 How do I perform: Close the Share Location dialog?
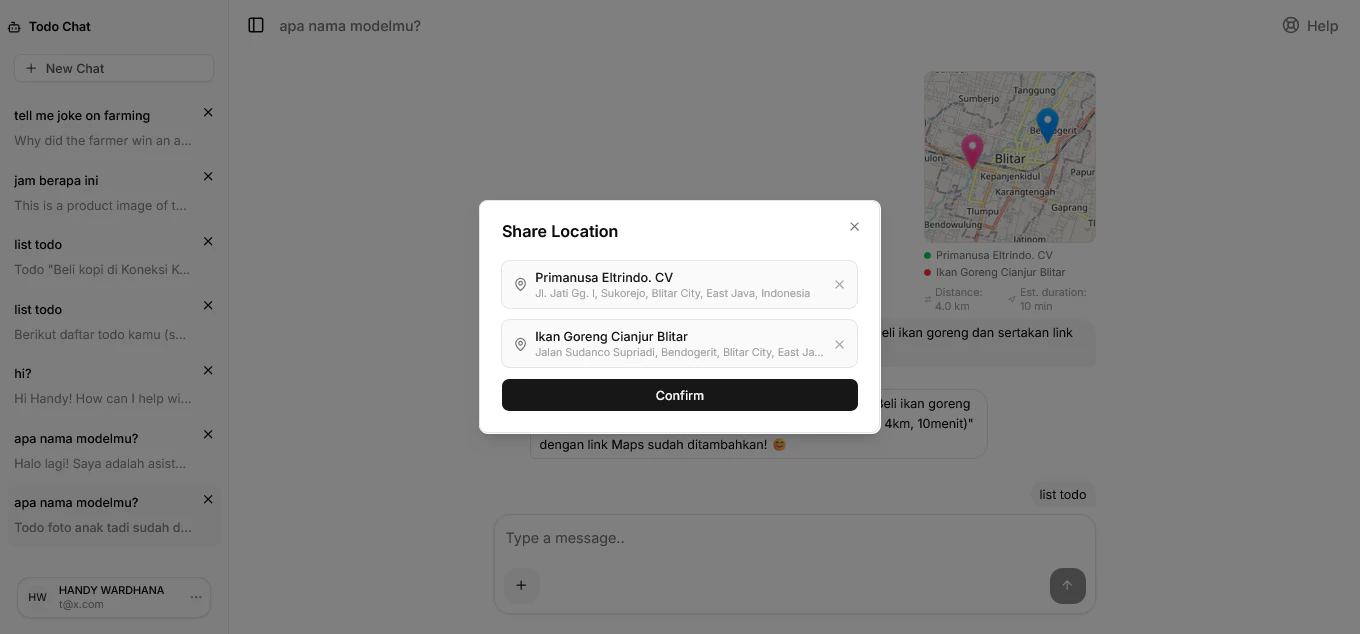coord(854,227)
